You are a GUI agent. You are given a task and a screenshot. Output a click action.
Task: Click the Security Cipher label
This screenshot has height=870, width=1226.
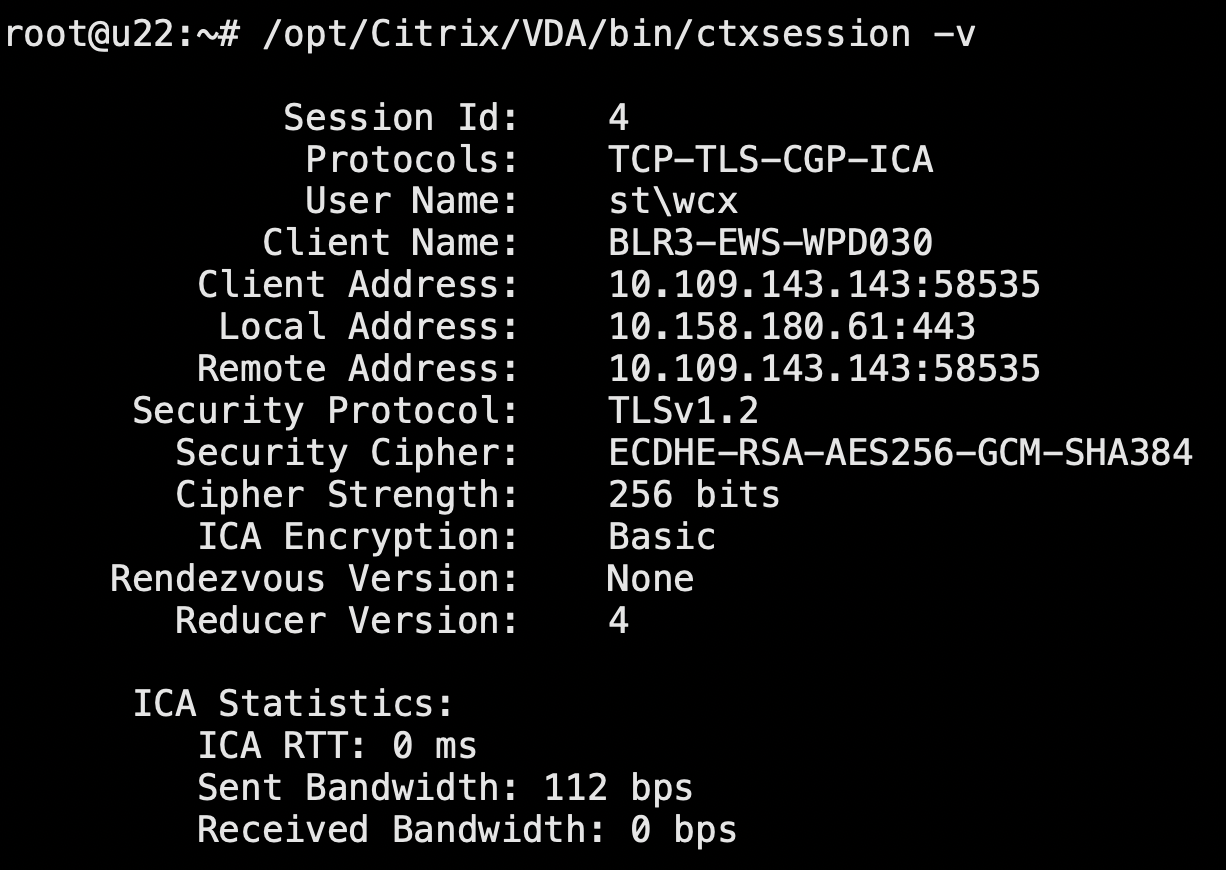pos(347,453)
